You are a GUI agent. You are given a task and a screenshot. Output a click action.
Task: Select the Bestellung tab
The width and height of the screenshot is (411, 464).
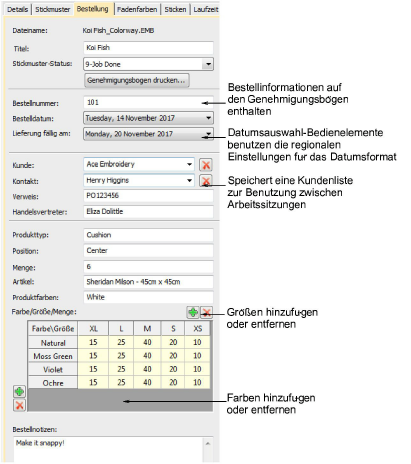(x=93, y=9)
